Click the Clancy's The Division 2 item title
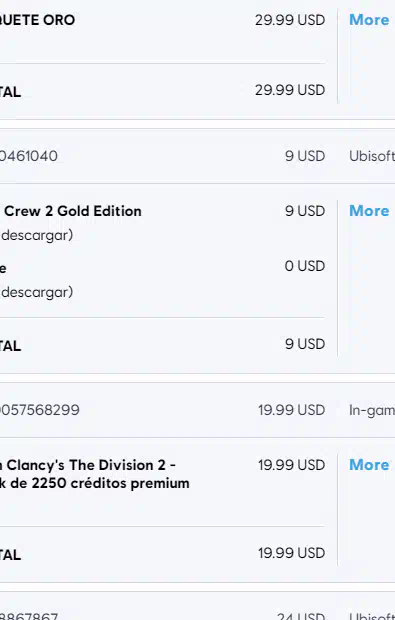The image size is (395, 620). point(94,474)
